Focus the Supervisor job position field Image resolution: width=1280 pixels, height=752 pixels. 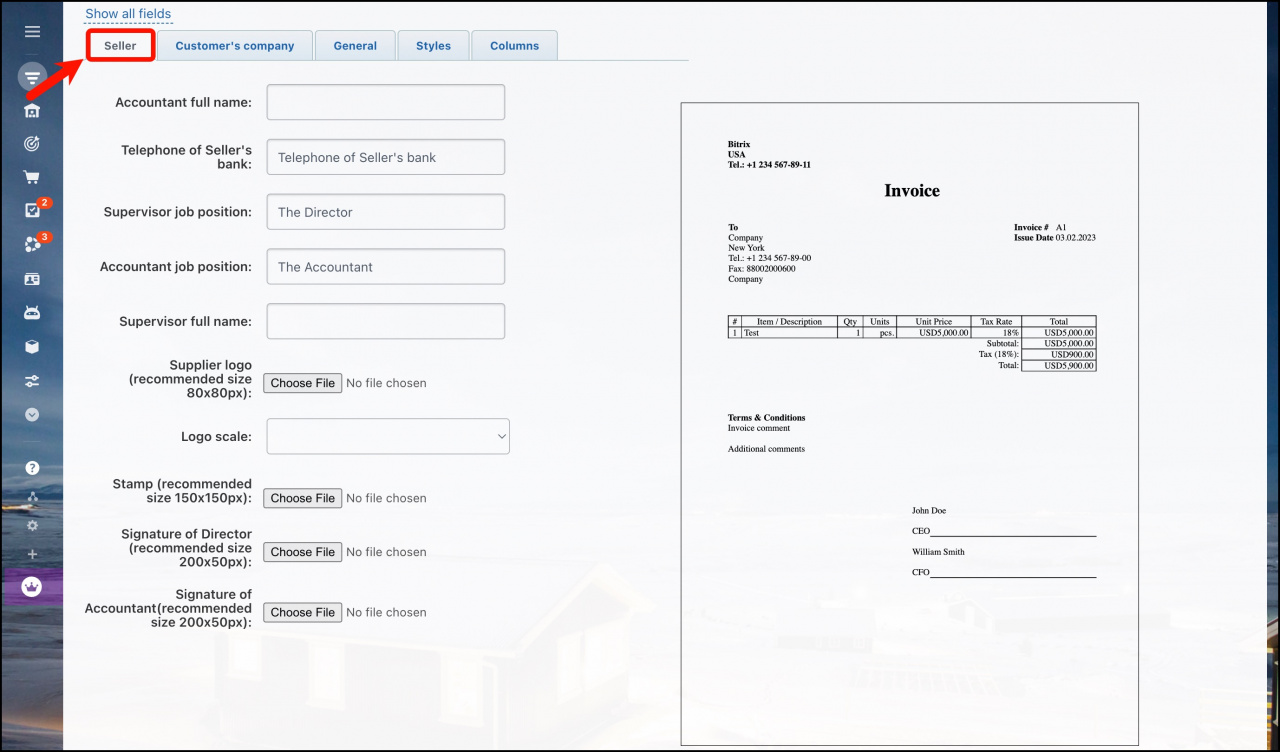tap(386, 212)
